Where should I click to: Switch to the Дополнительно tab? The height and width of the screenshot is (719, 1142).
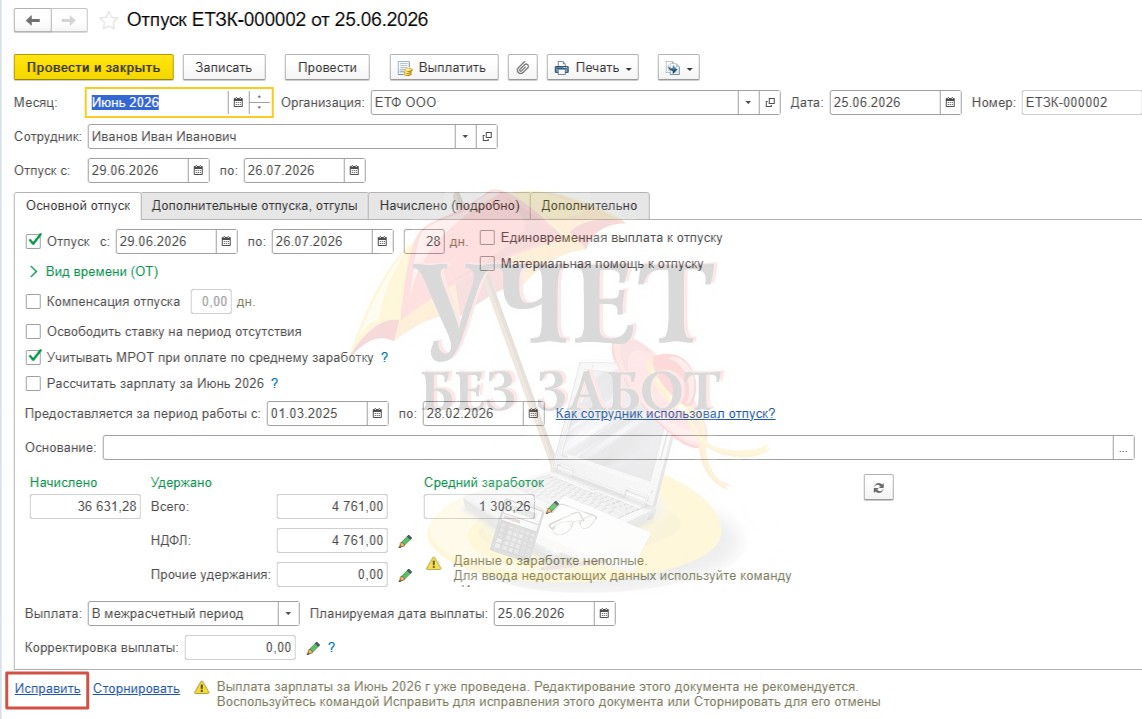coord(589,206)
